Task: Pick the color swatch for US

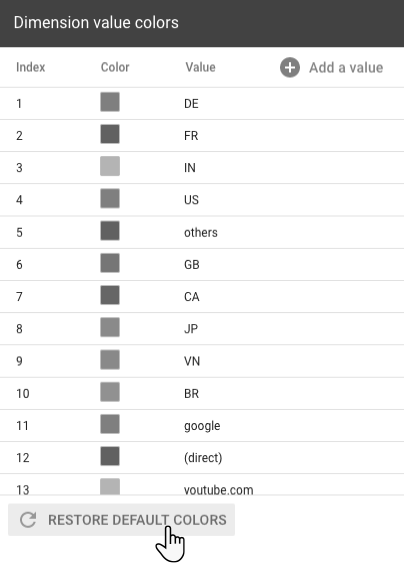Action: click(110, 198)
